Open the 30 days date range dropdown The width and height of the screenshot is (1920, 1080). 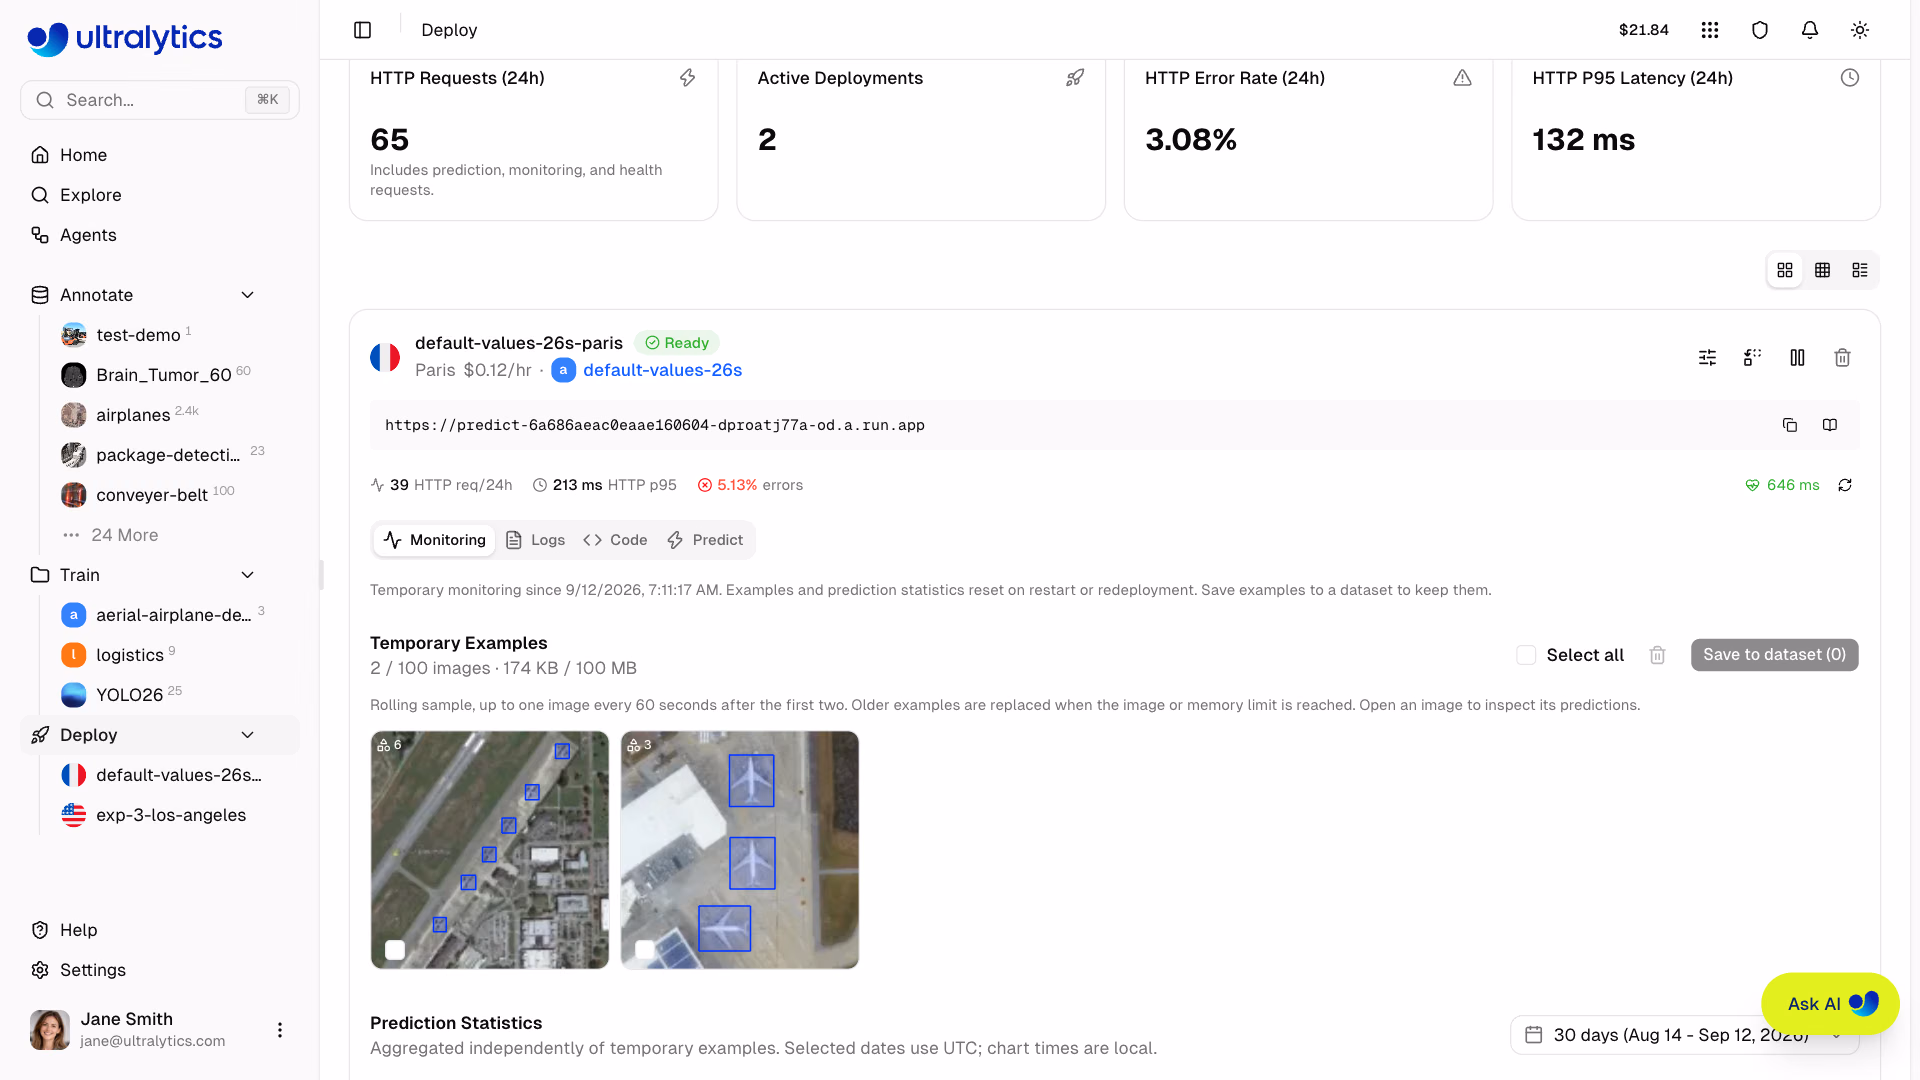point(1684,1035)
